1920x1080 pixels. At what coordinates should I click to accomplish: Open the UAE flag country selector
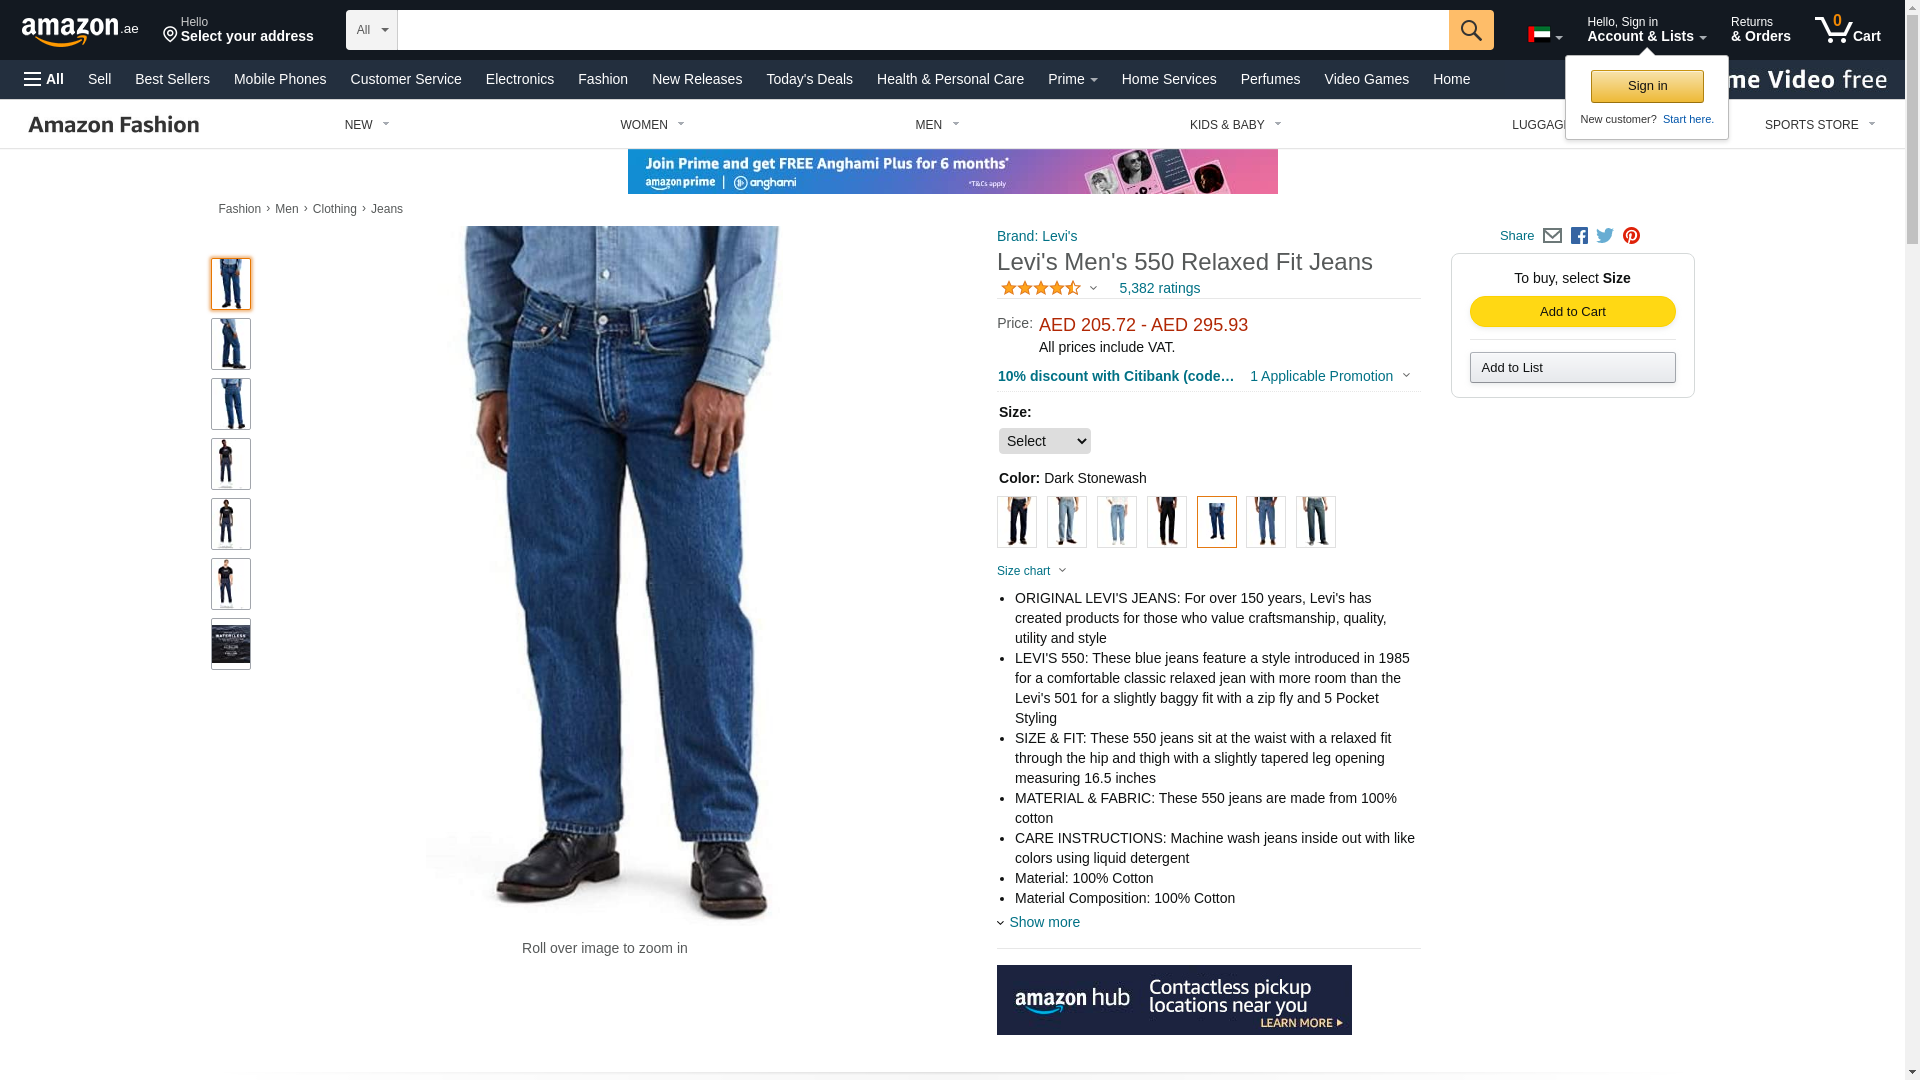(x=1545, y=36)
